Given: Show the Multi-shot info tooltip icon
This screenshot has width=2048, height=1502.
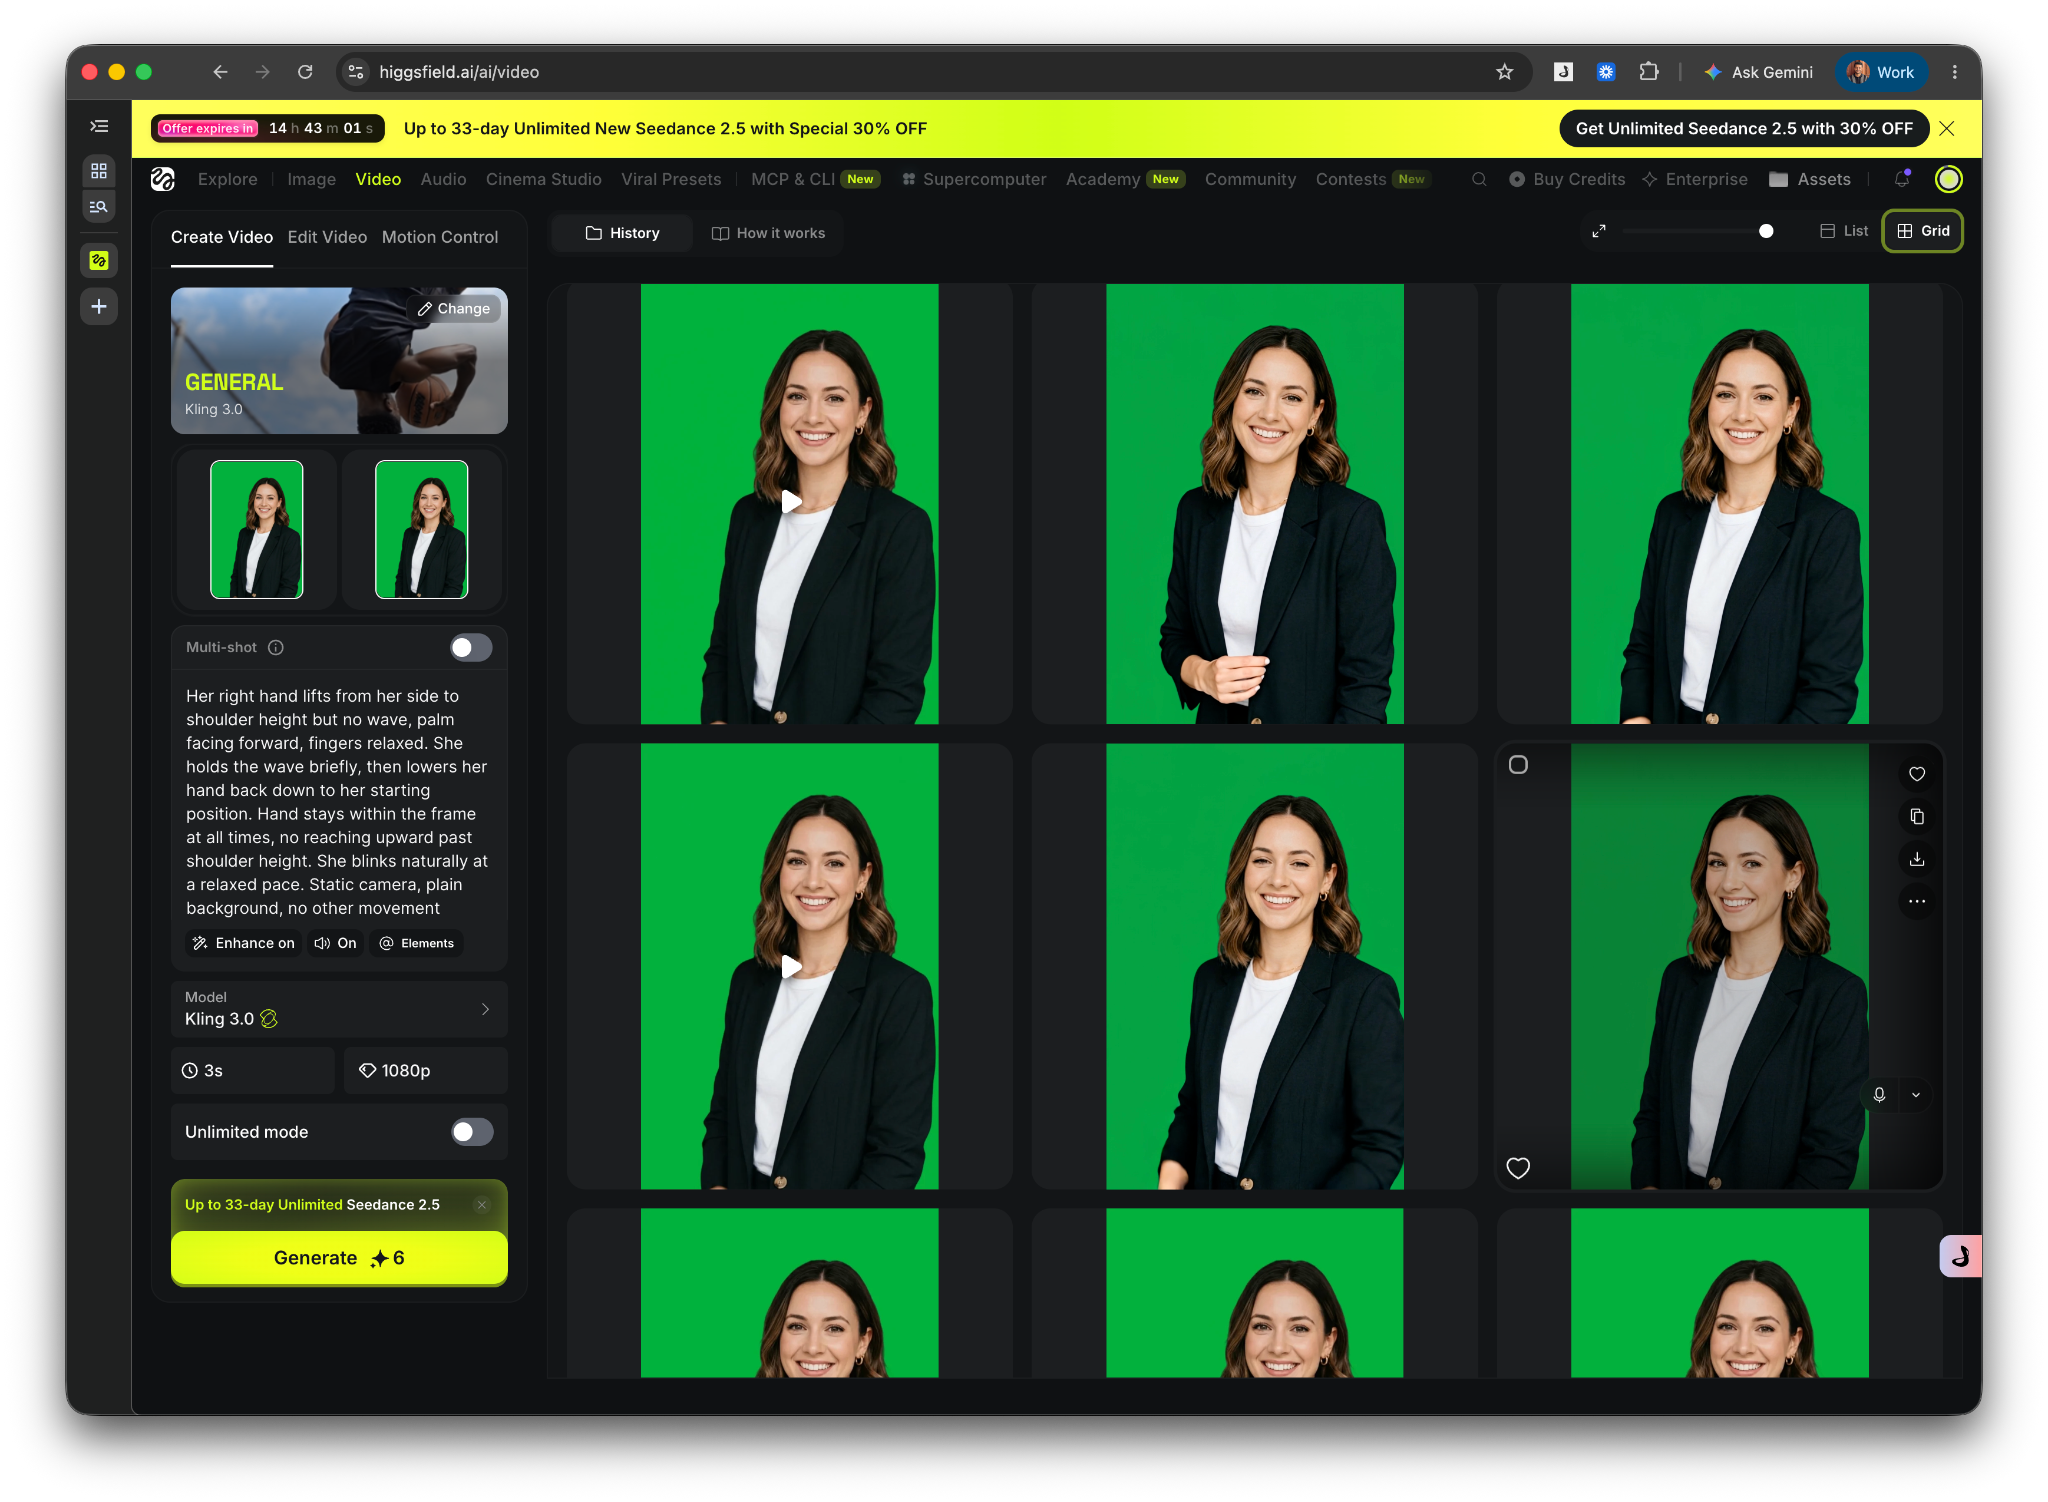Looking at the screenshot, I should 276,647.
